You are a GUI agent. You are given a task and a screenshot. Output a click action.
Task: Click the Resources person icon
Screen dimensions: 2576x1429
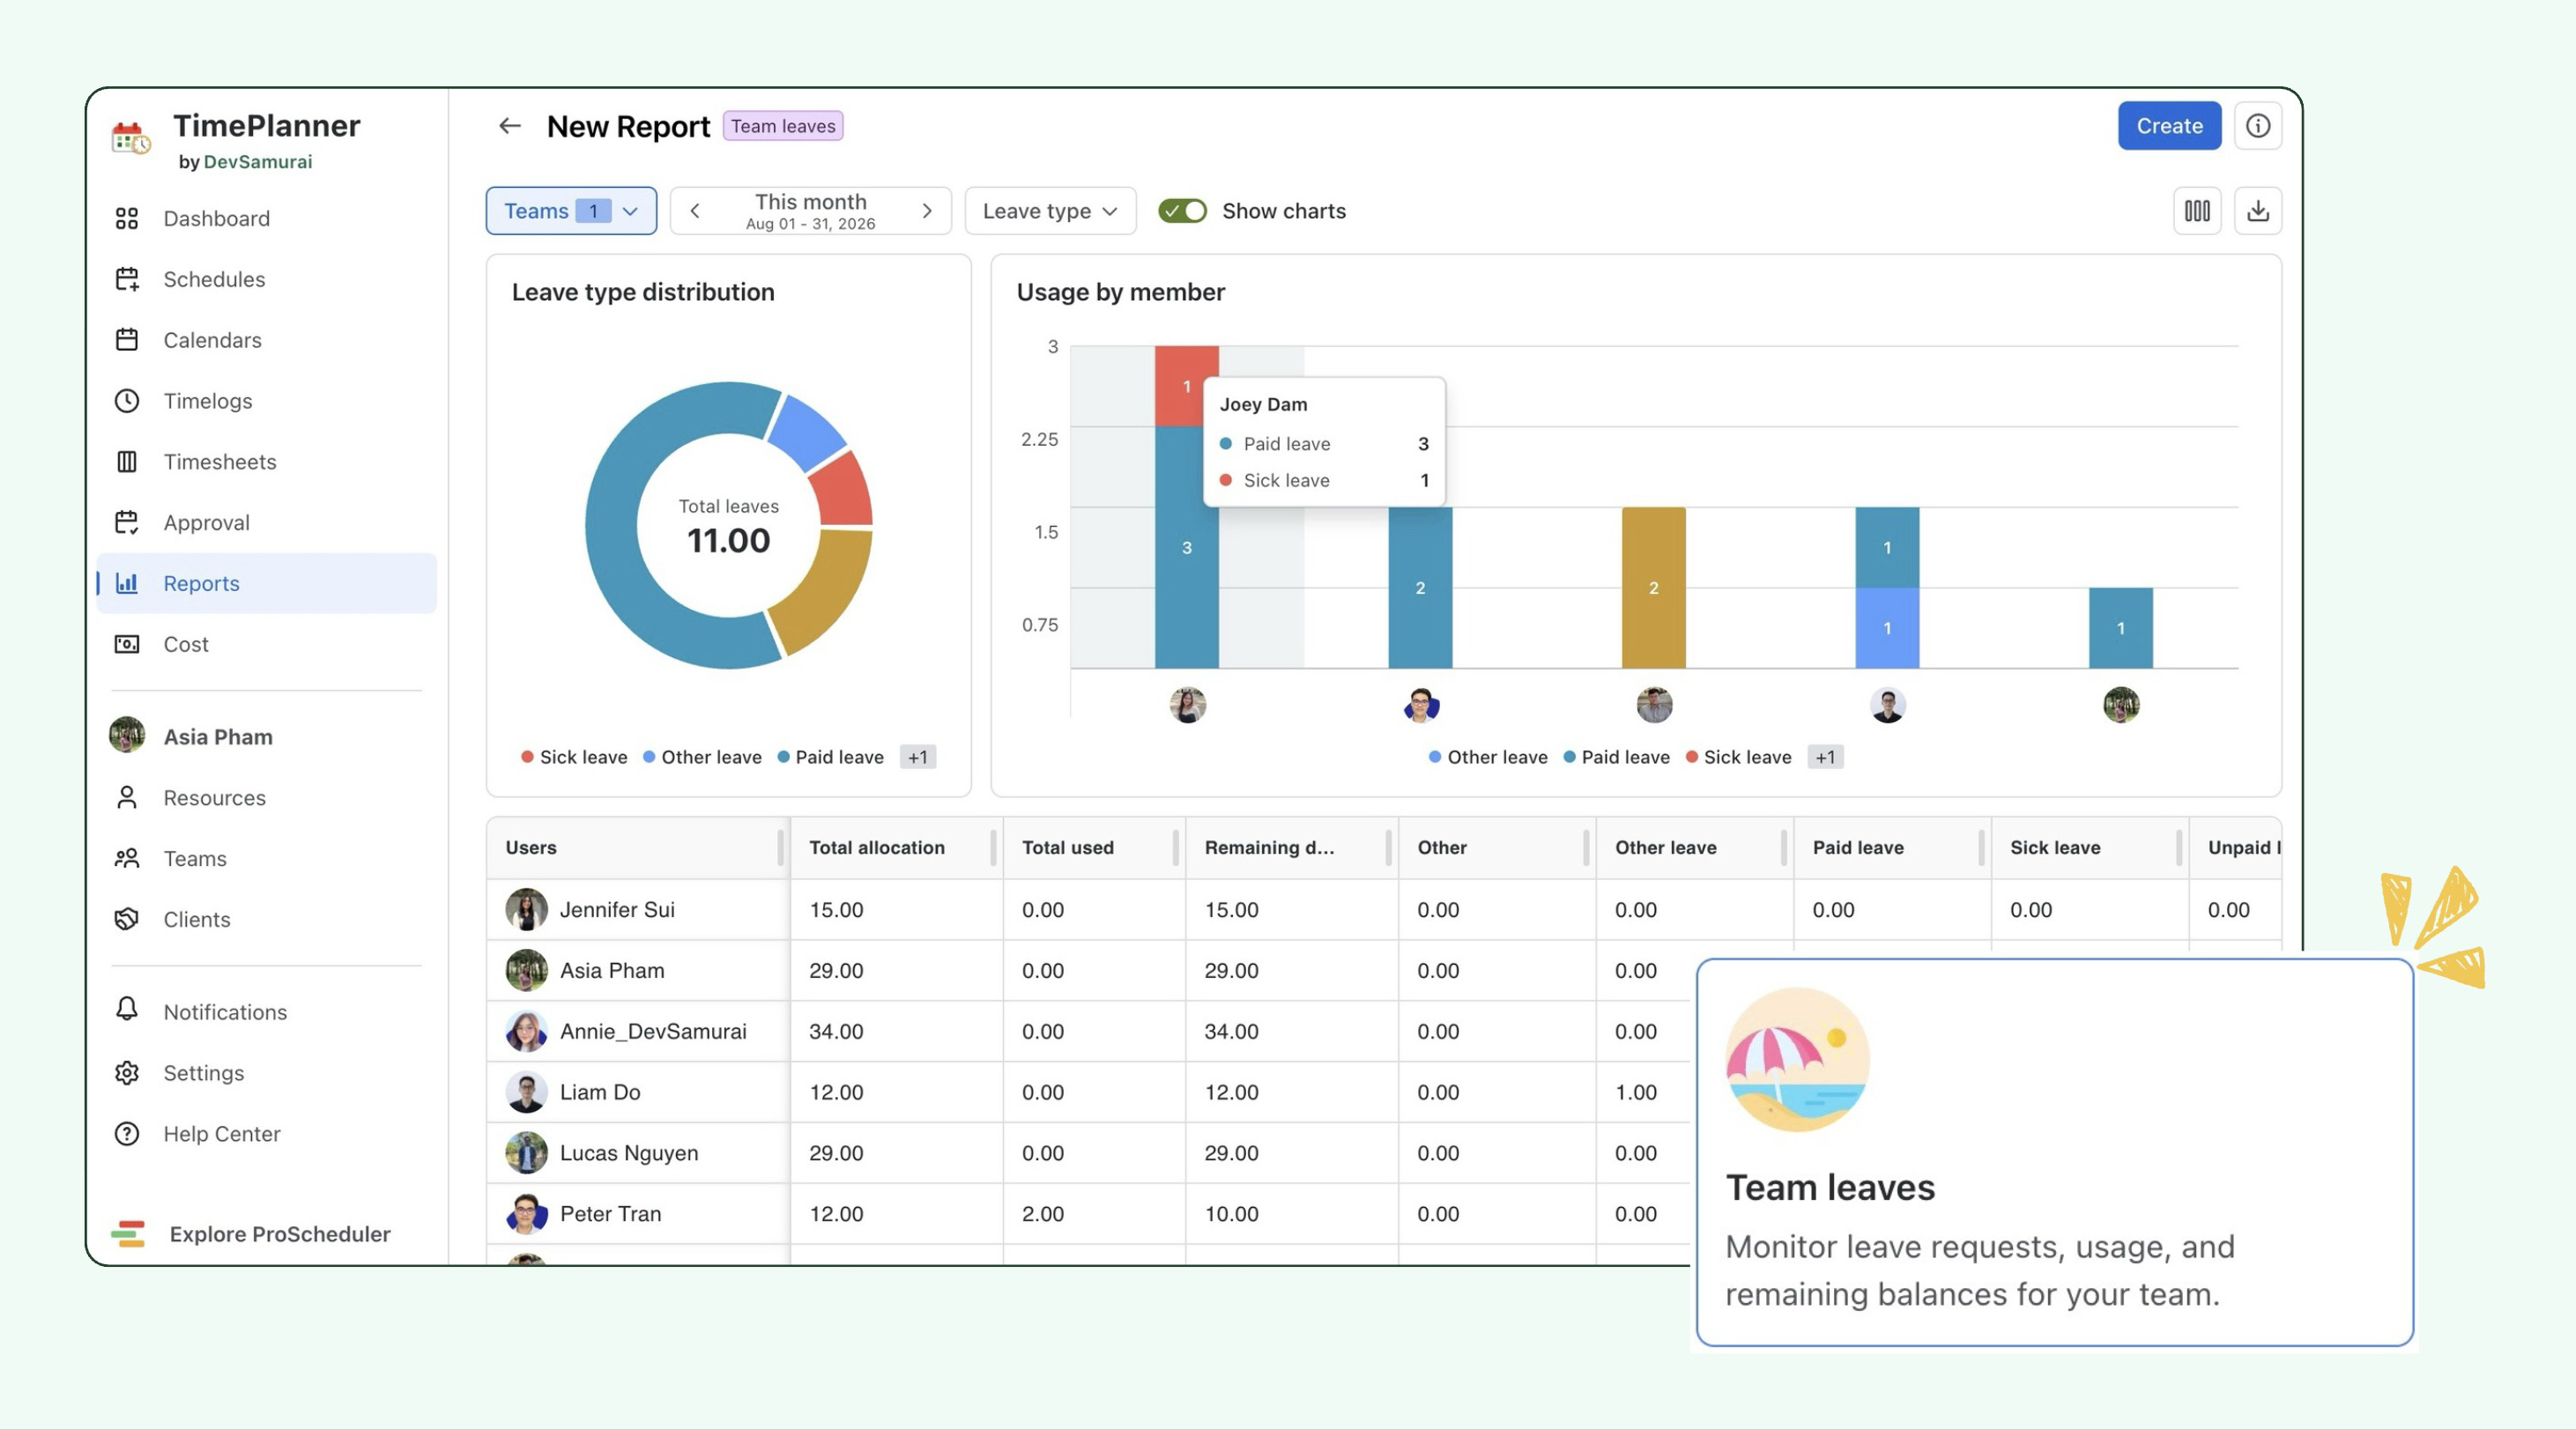tap(127, 798)
